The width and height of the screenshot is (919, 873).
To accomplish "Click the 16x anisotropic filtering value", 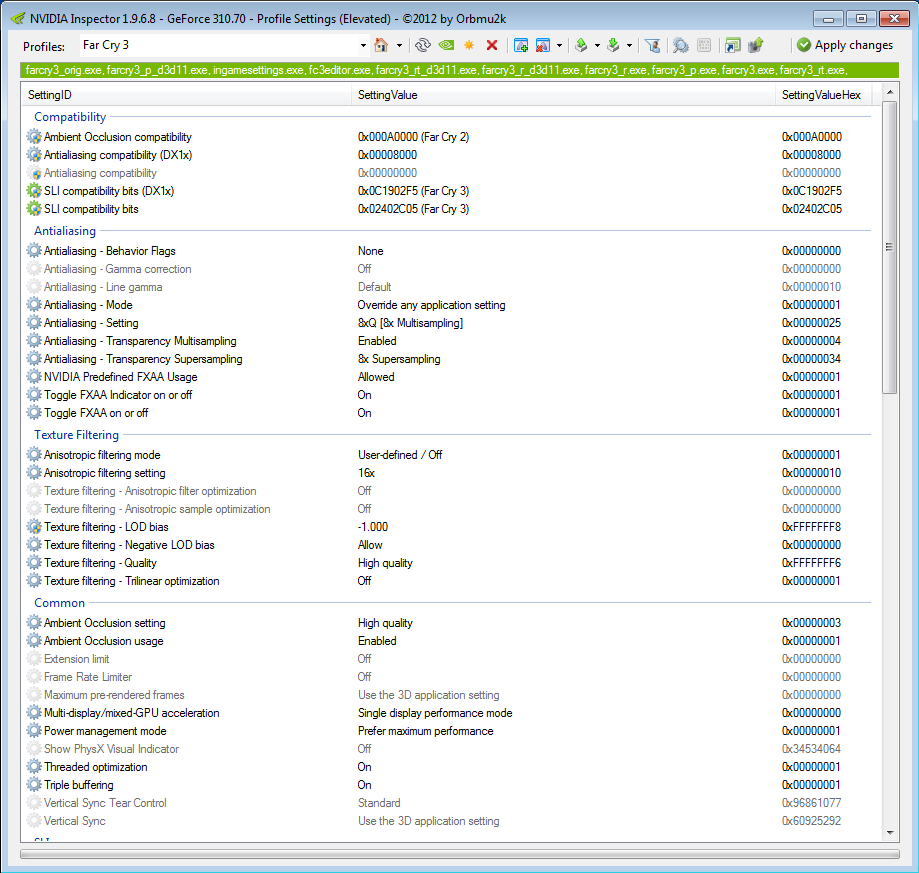I will pos(366,473).
